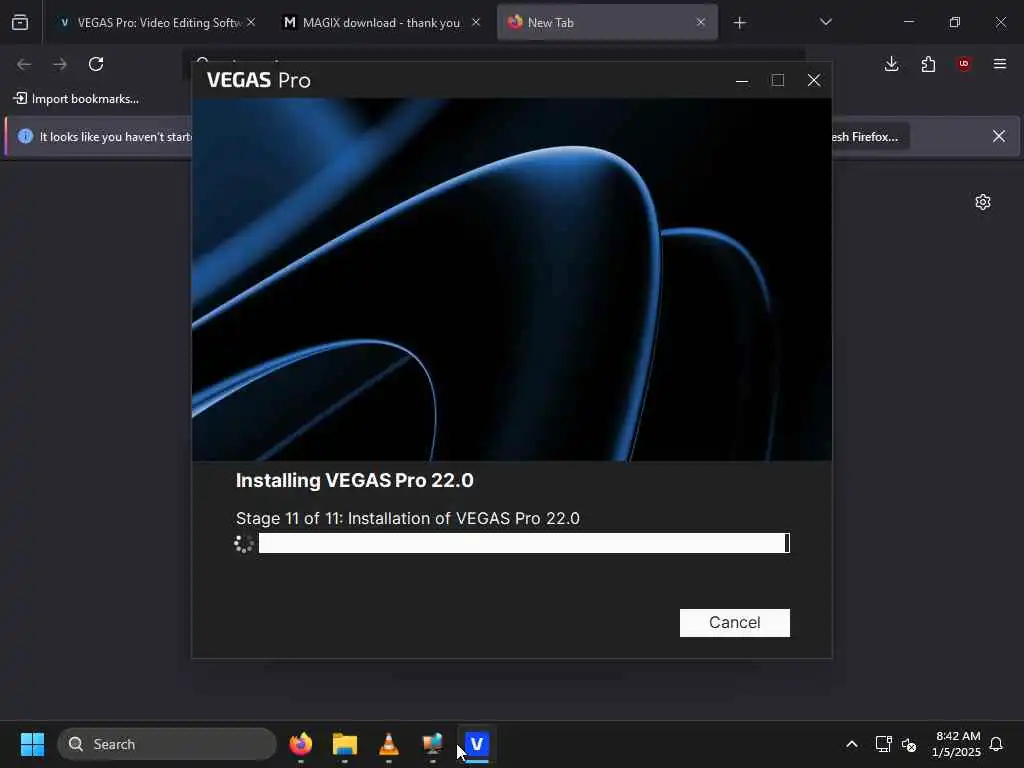The width and height of the screenshot is (1024, 768).
Task: Open the Firefox downloads panel
Action: click(891, 64)
